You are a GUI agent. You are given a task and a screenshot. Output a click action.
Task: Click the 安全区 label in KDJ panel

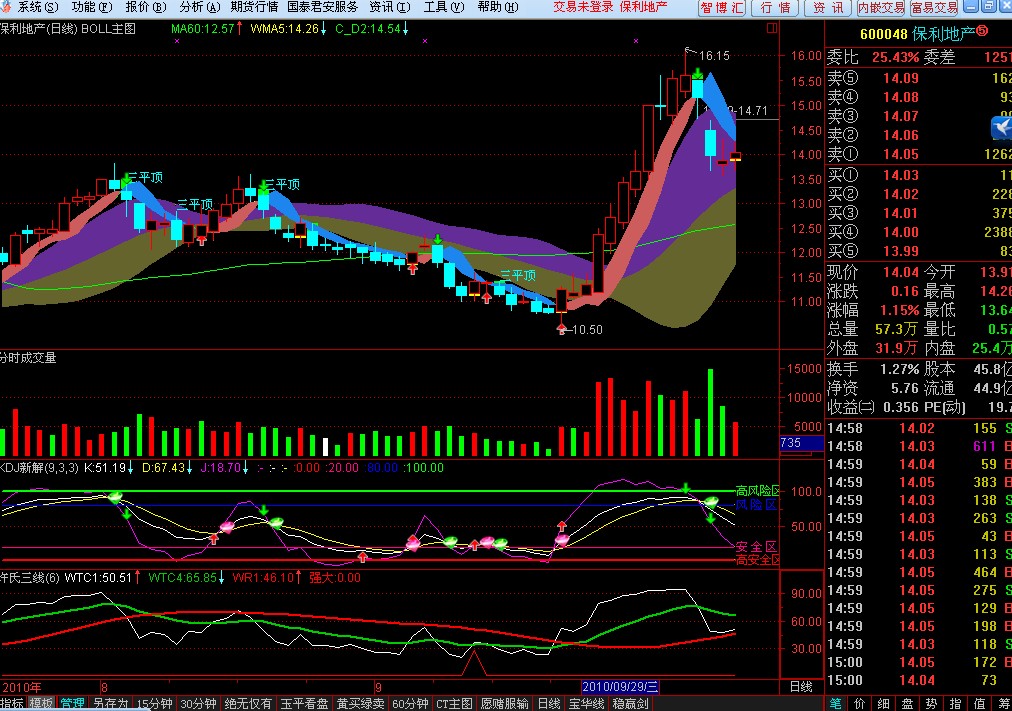click(756, 546)
